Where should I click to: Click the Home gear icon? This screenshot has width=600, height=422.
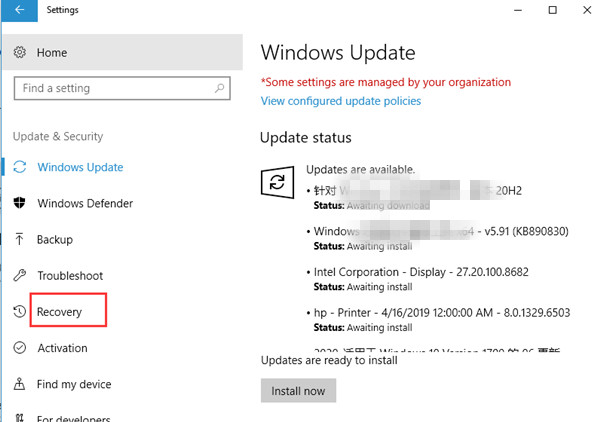pyautogui.click(x=20, y=52)
